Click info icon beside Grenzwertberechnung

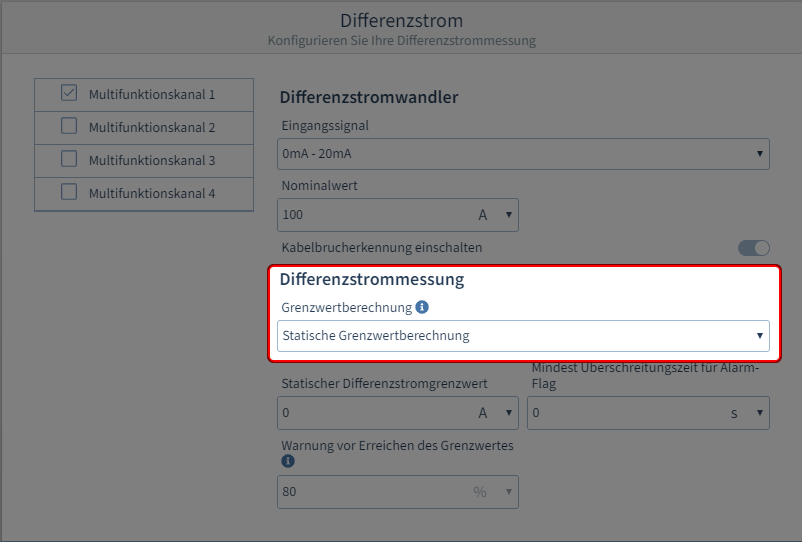click(422, 307)
